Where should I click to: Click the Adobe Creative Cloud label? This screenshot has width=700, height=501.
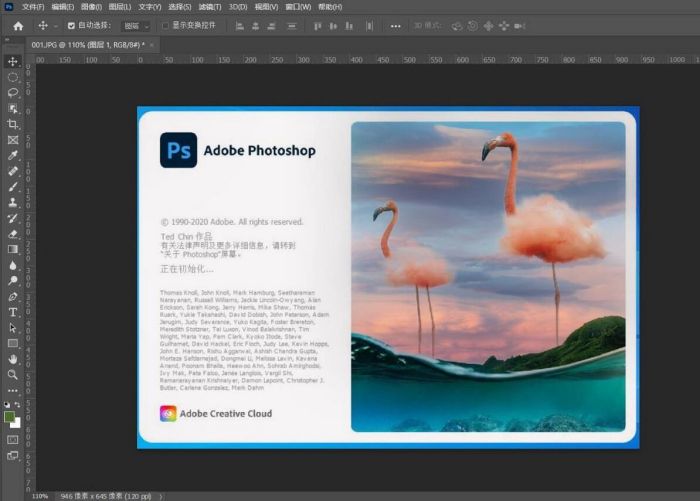224,413
